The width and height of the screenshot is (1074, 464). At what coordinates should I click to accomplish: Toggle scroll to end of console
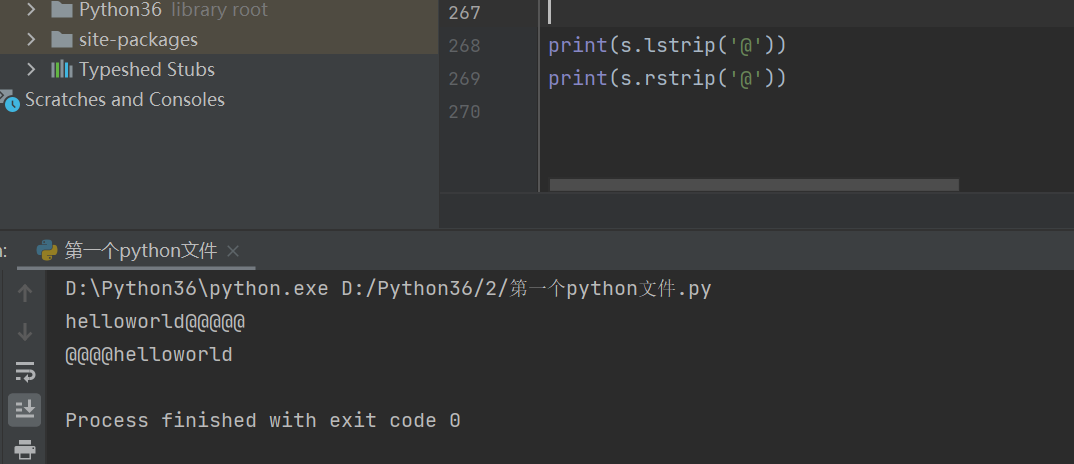(x=25, y=409)
